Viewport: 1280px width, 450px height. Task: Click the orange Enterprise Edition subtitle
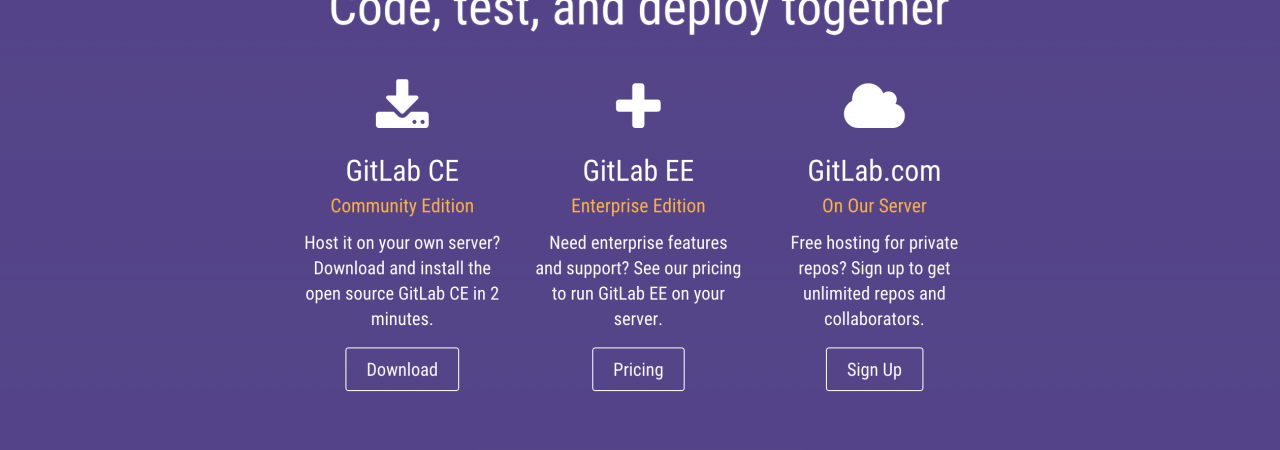click(638, 206)
